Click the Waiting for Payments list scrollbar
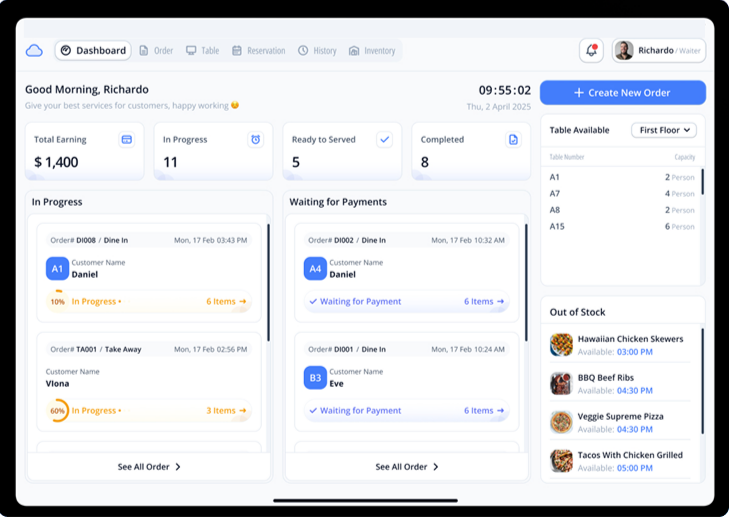Viewport: 730px width, 518px height. pos(526,283)
